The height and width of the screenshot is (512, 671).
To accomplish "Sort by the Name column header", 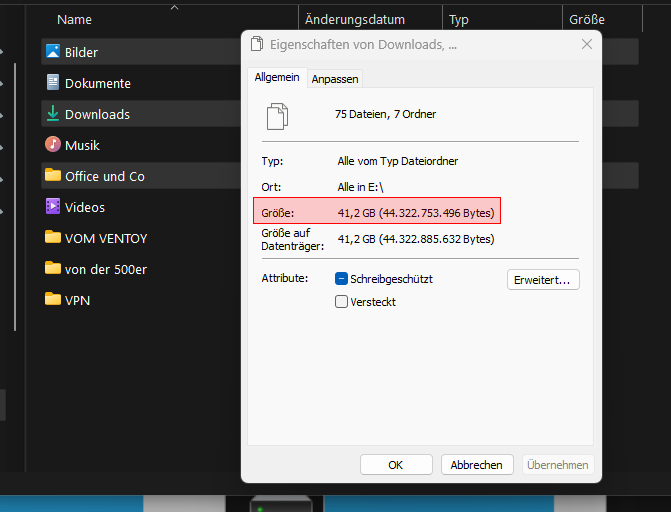I will pyautogui.click(x=74, y=20).
